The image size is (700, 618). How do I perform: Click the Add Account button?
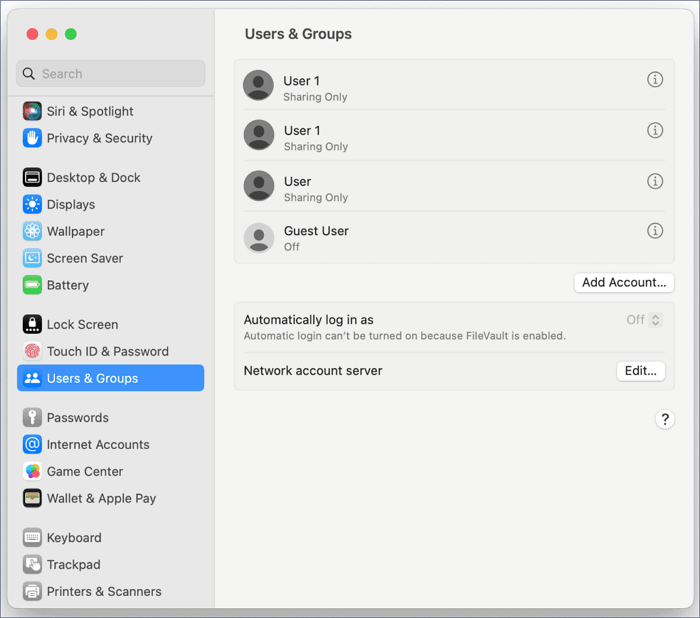click(624, 282)
